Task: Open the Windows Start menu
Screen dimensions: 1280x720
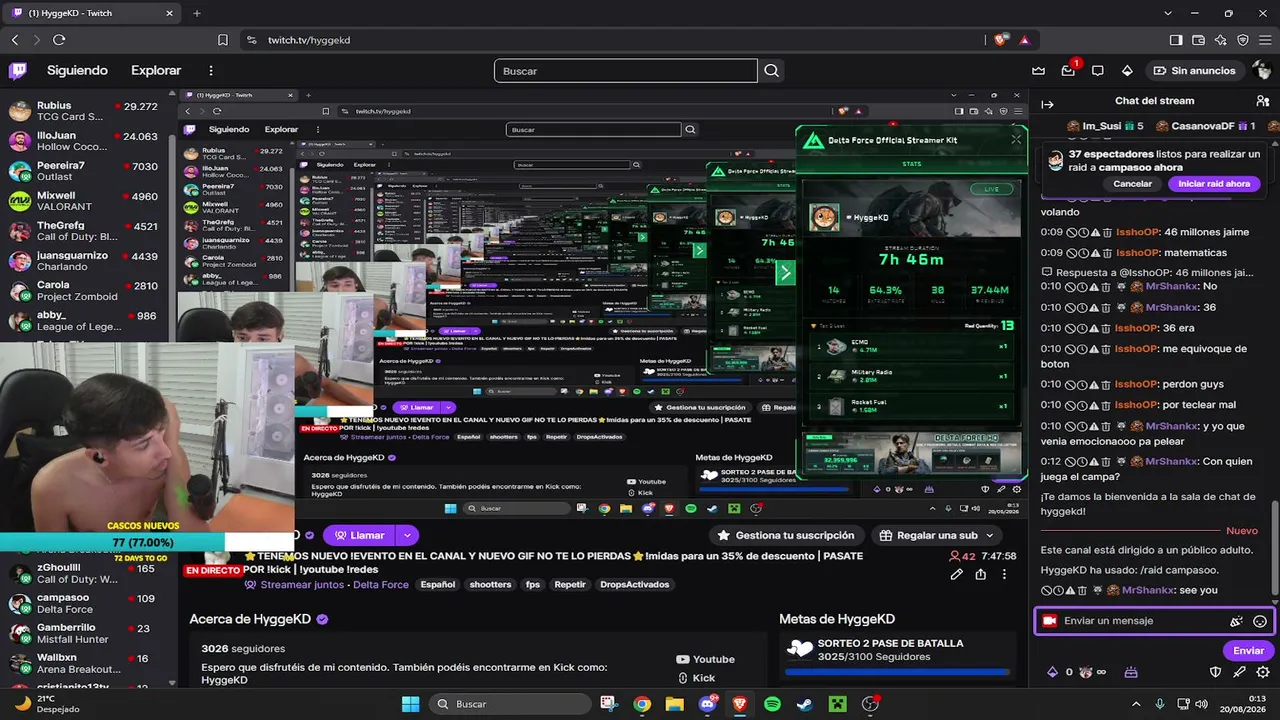Action: 410,704
